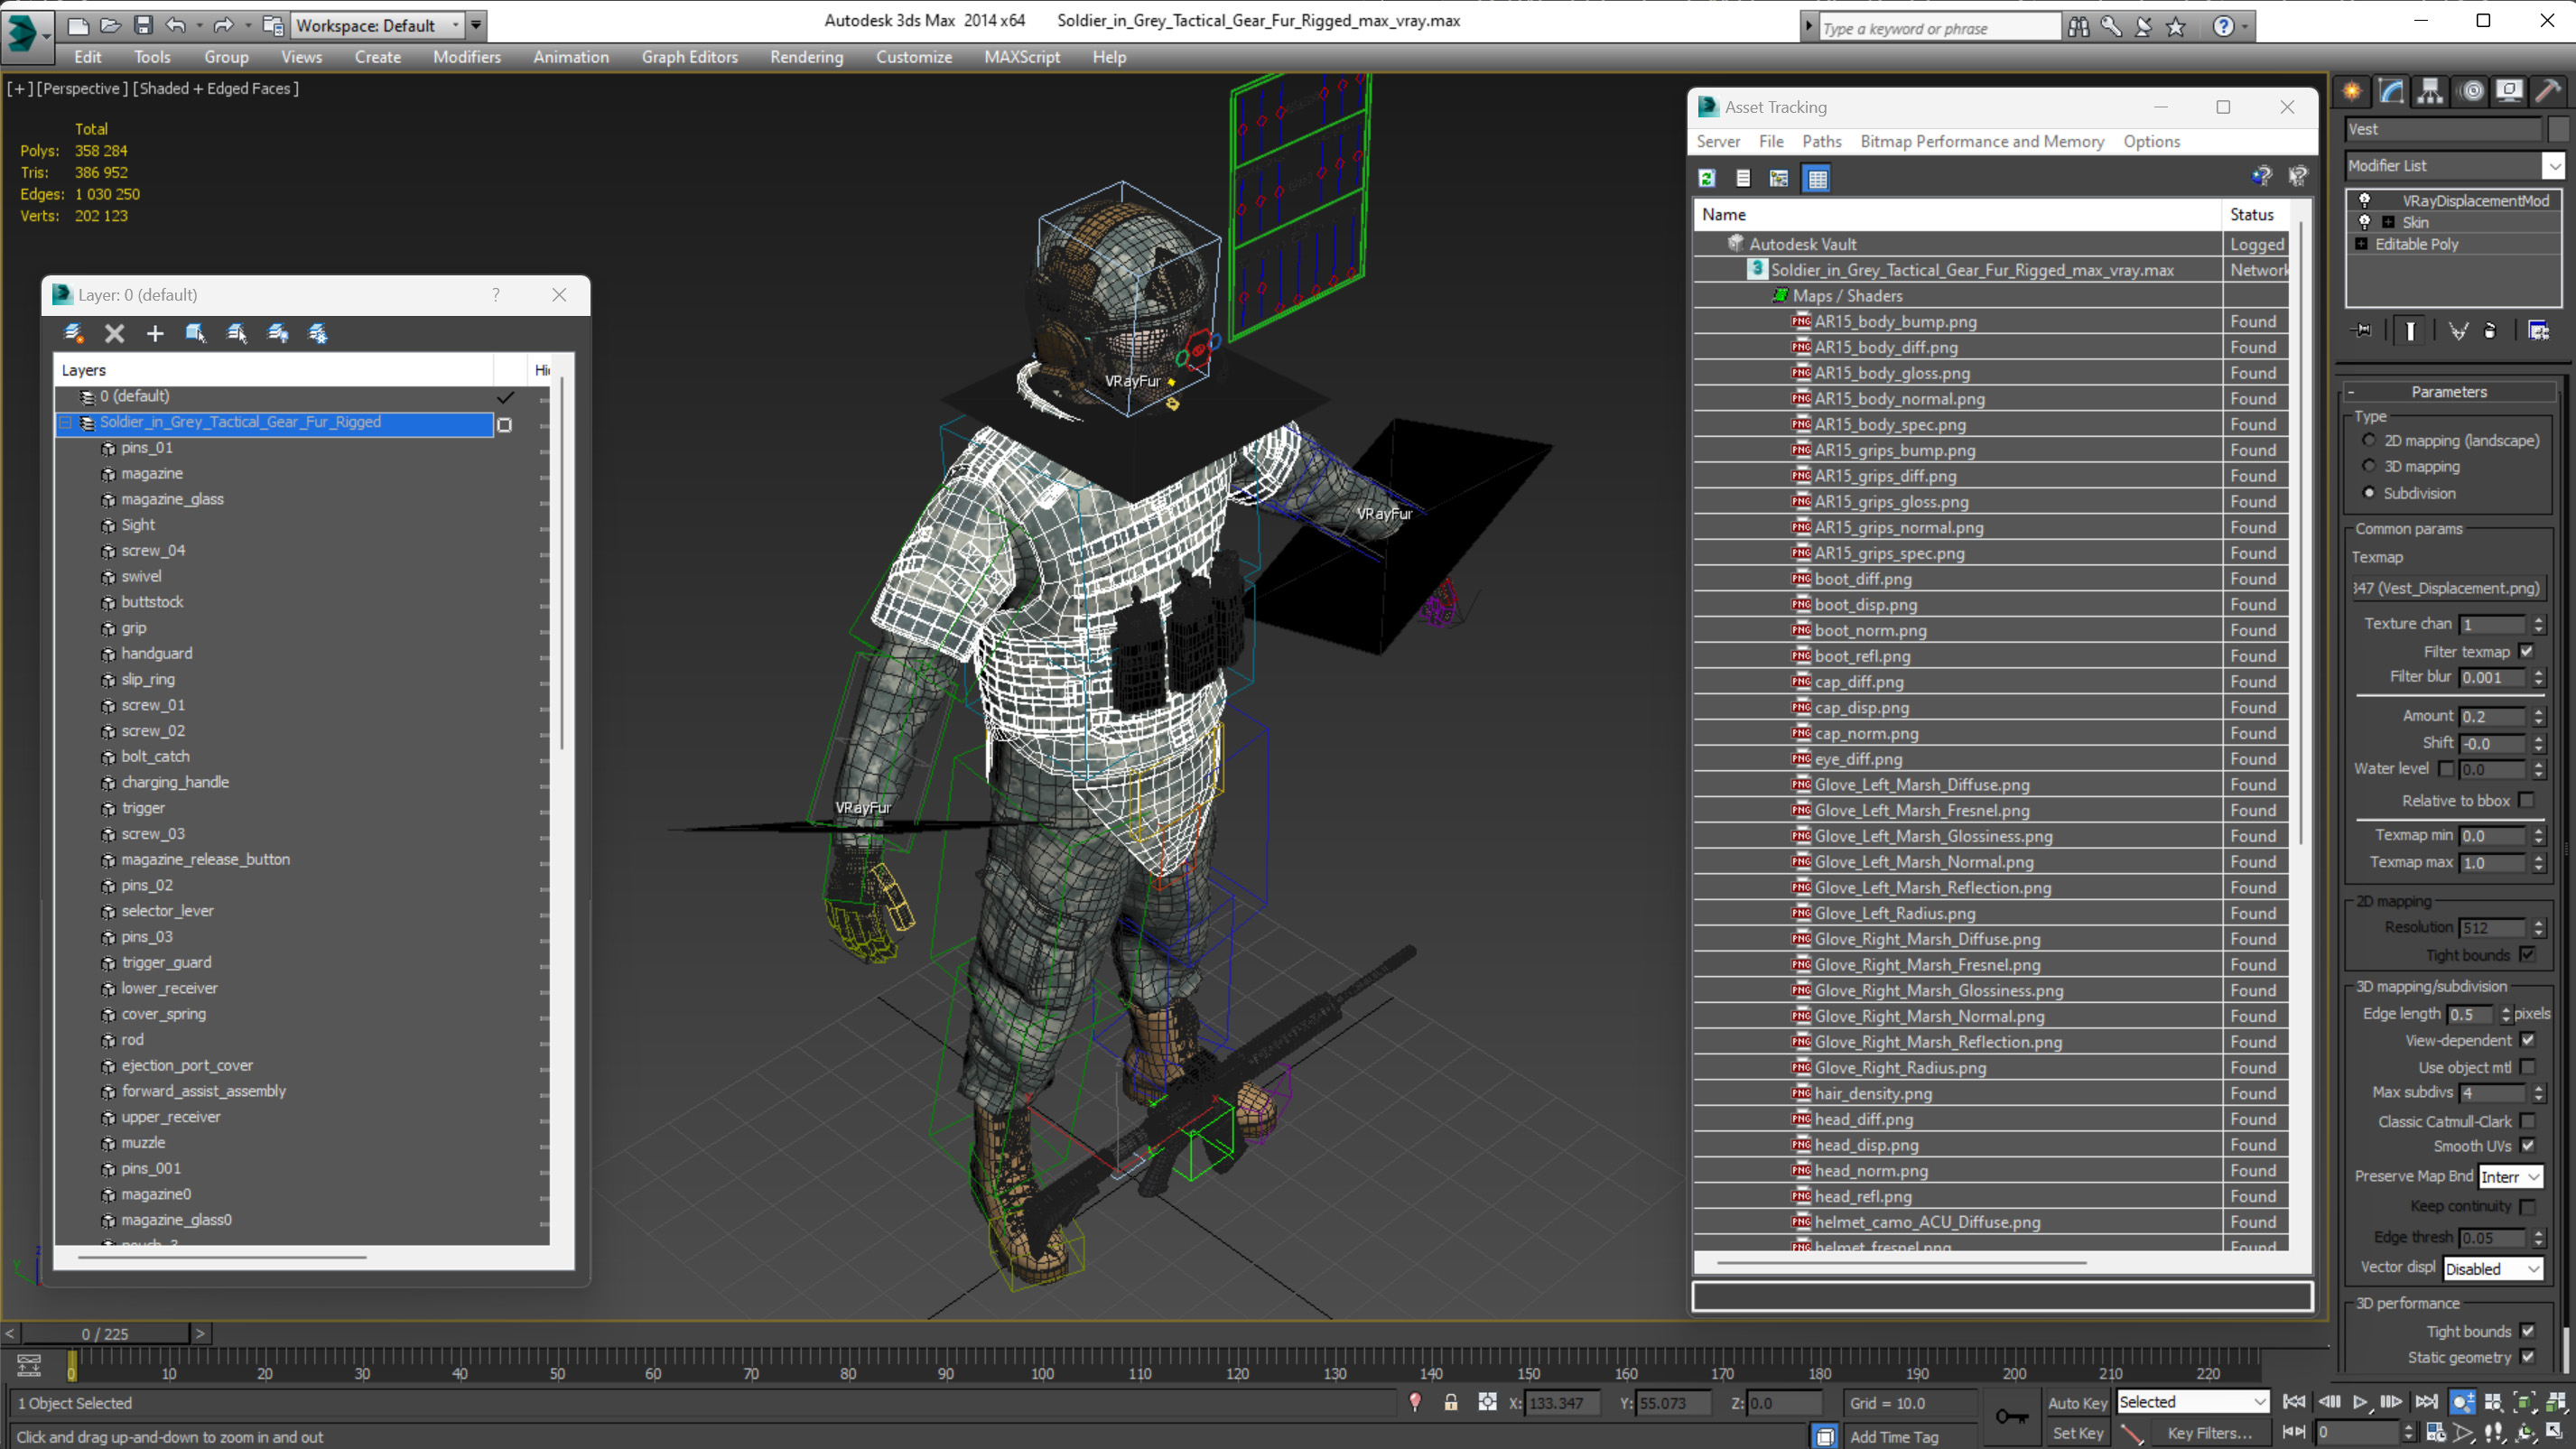Open Preserve Map Bnd dropdown
2576x1449 pixels.
tap(2510, 1177)
